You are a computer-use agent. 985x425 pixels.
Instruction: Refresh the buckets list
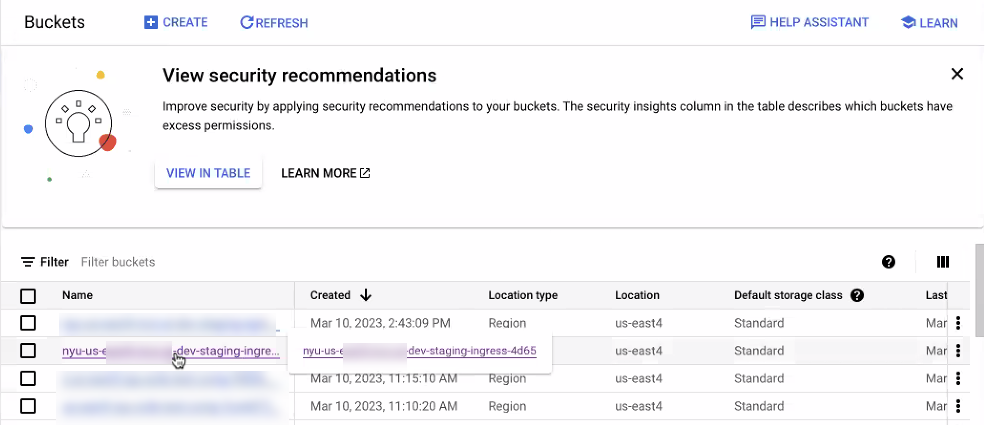tap(274, 23)
